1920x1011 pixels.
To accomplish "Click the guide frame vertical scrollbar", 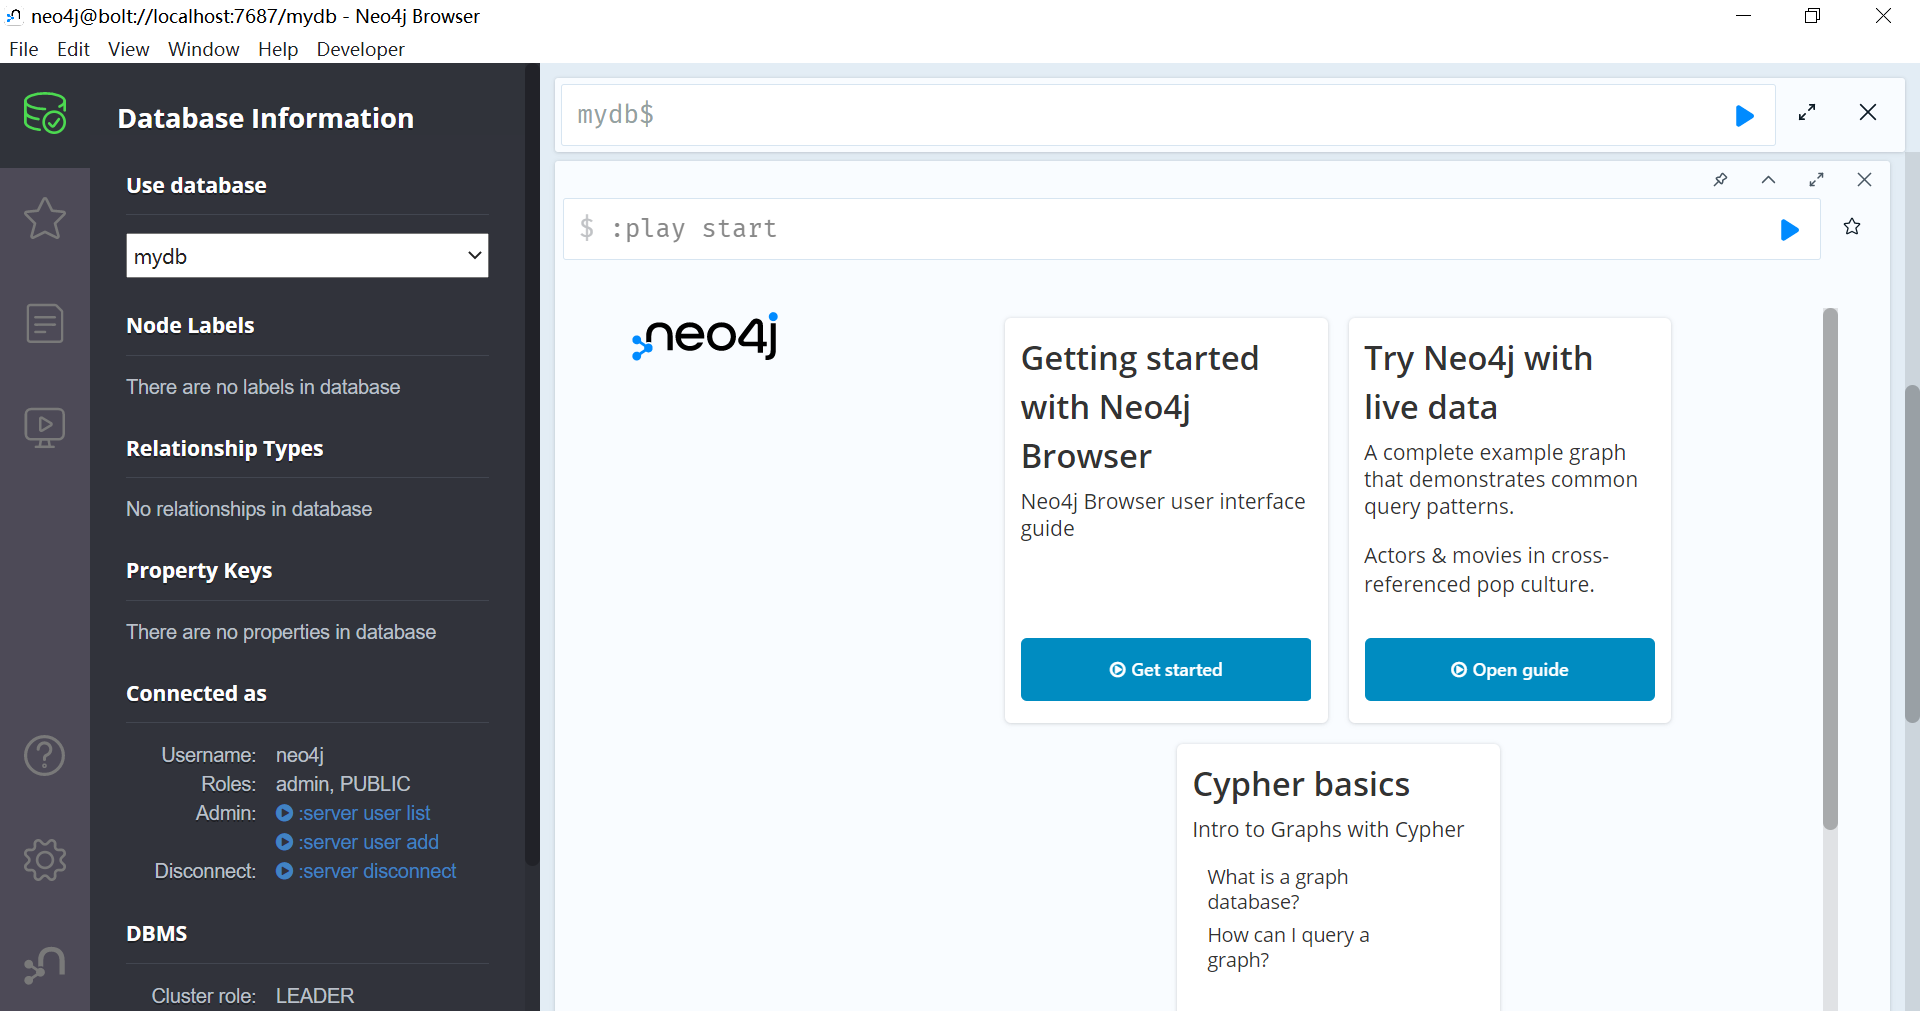I will coord(1830,568).
